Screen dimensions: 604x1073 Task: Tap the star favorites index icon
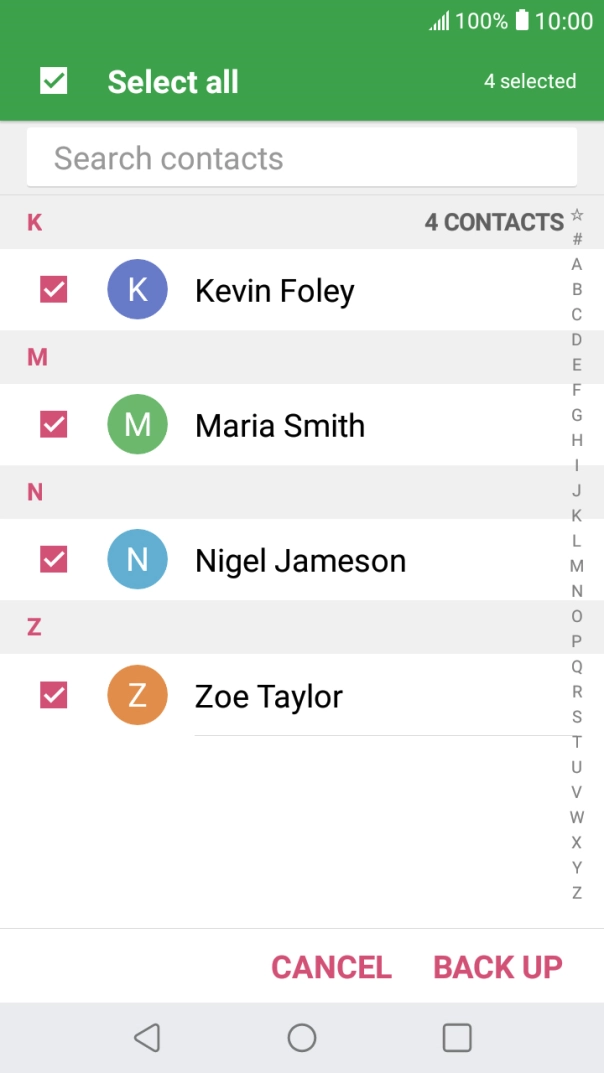pyautogui.click(x=577, y=215)
